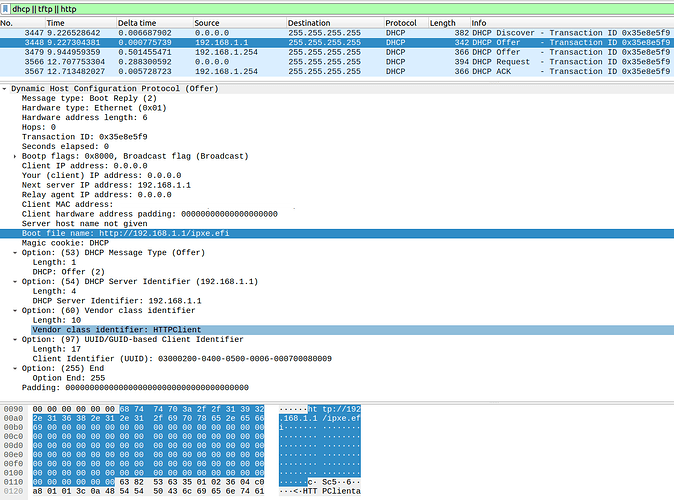Select 'Client MAC address' line

pos(67,204)
